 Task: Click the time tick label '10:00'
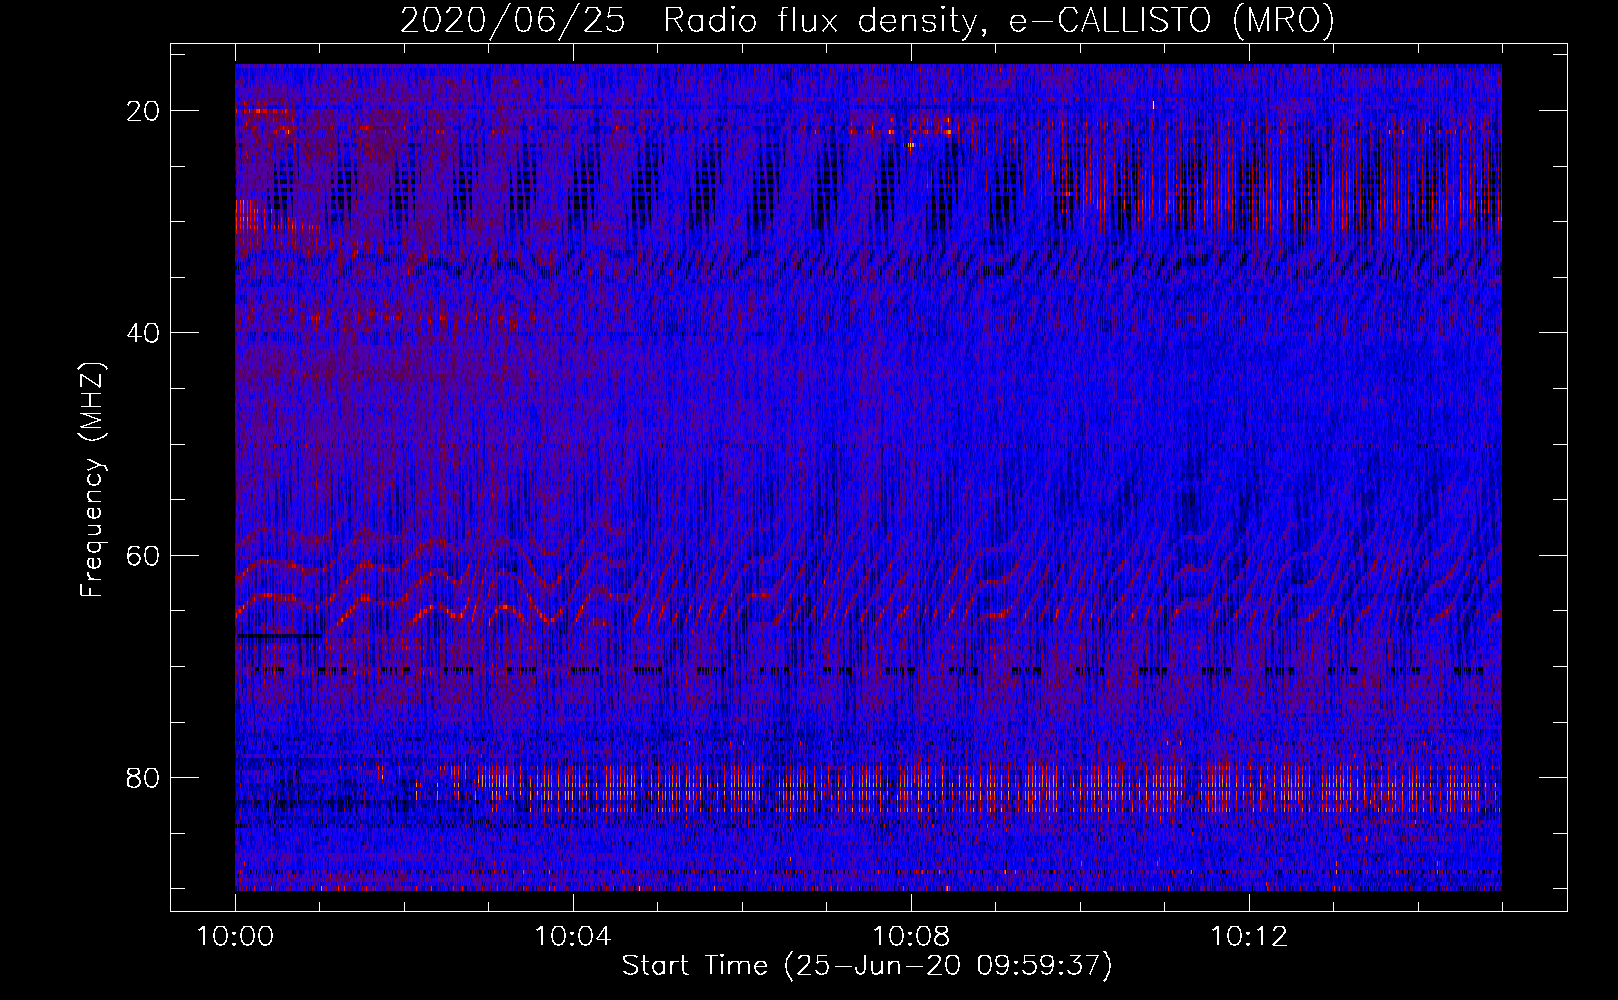pyautogui.click(x=235, y=937)
